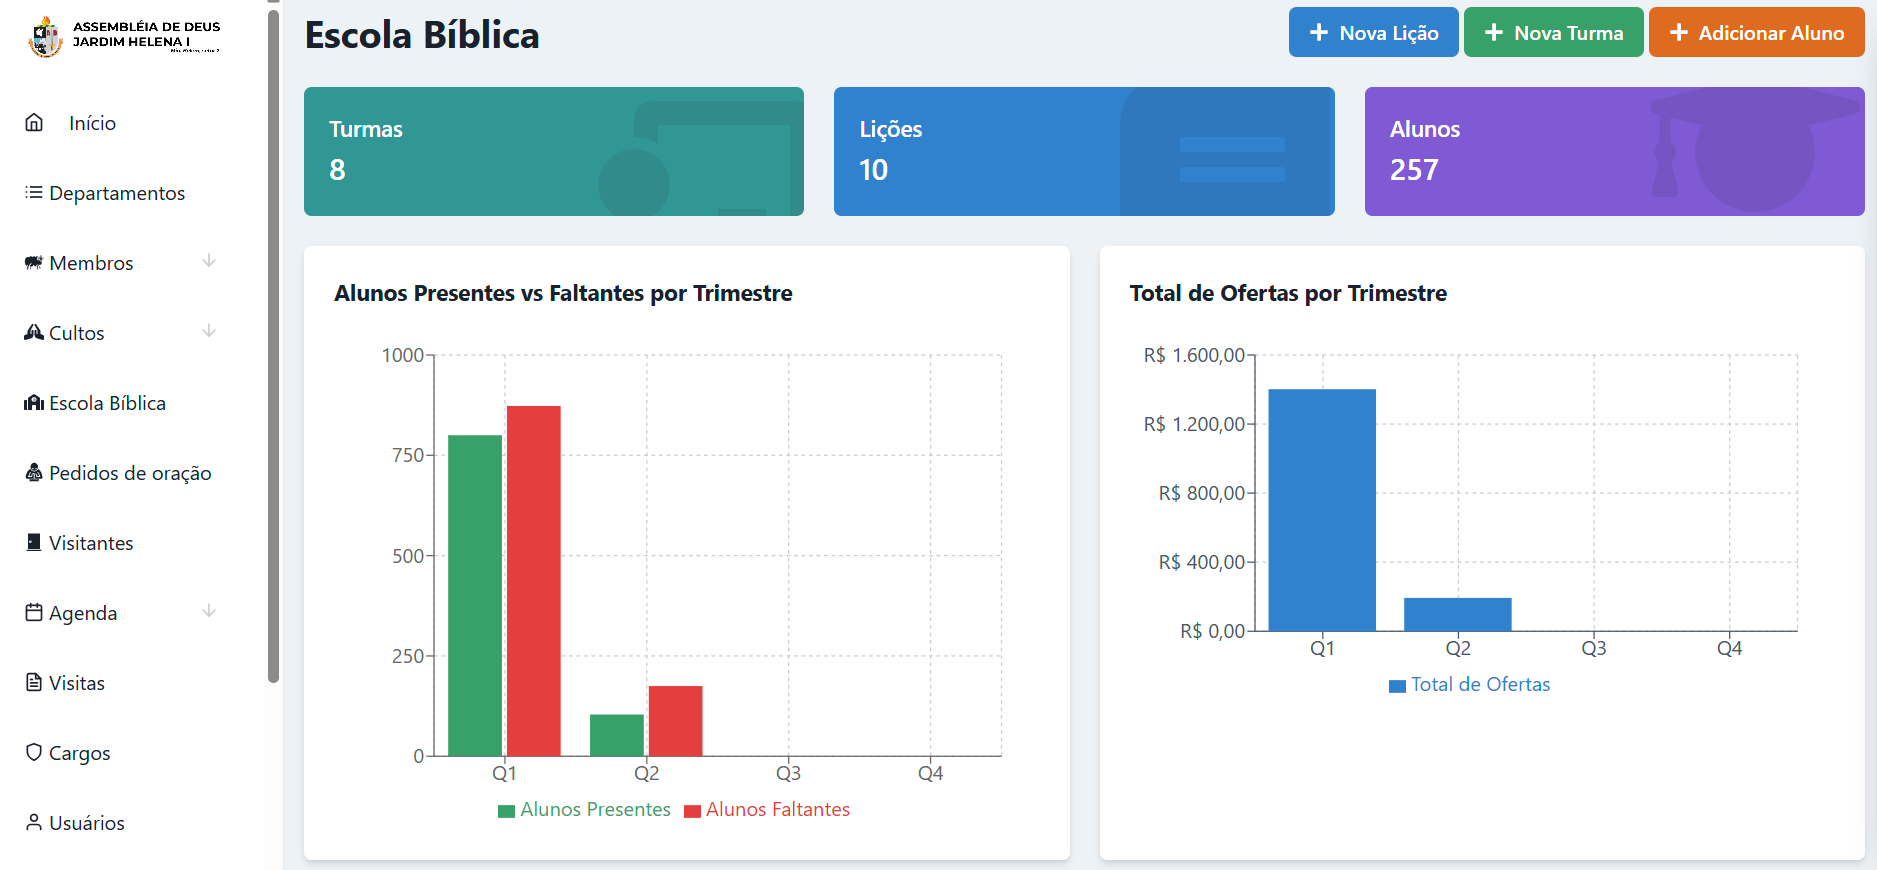Toggle Alunos Faltantes legend series
The image size is (1877, 870).
click(768, 810)
